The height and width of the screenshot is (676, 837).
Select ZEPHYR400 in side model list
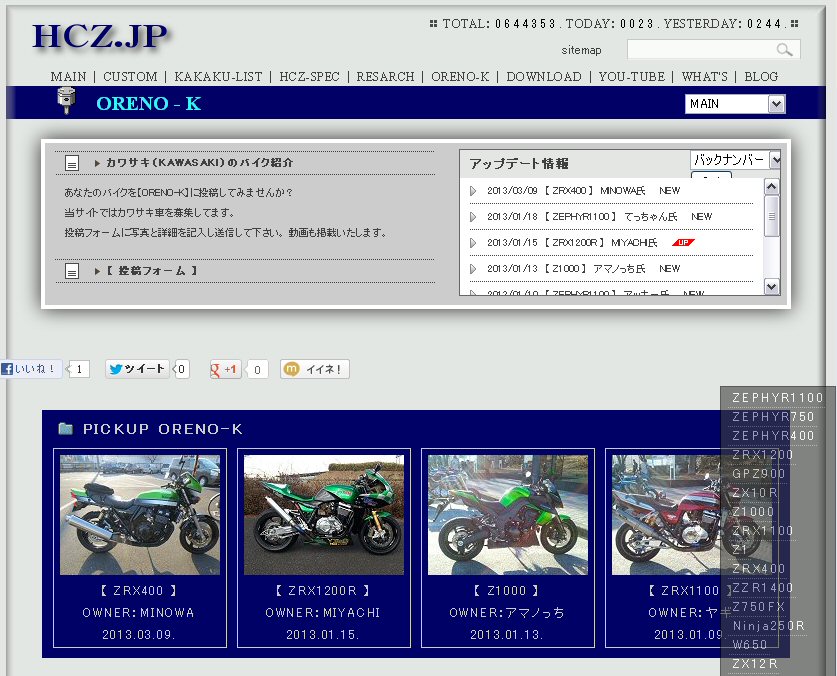point(773,436)
